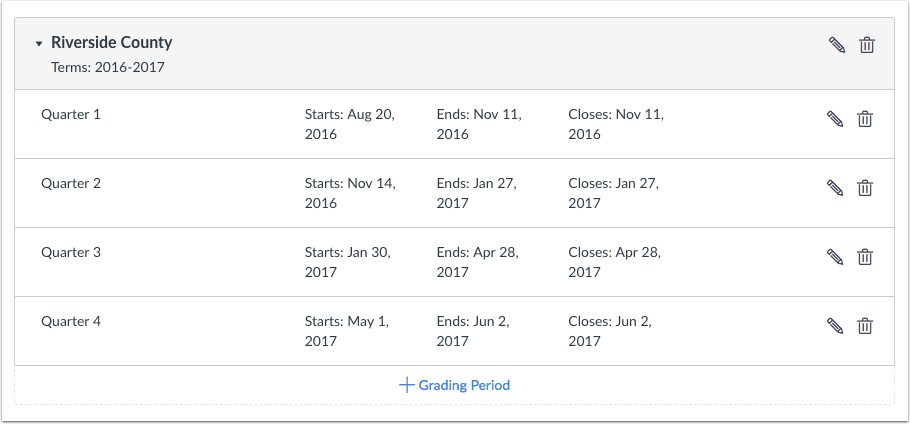Edit the Riverside County grading period set

pos(836,45)
